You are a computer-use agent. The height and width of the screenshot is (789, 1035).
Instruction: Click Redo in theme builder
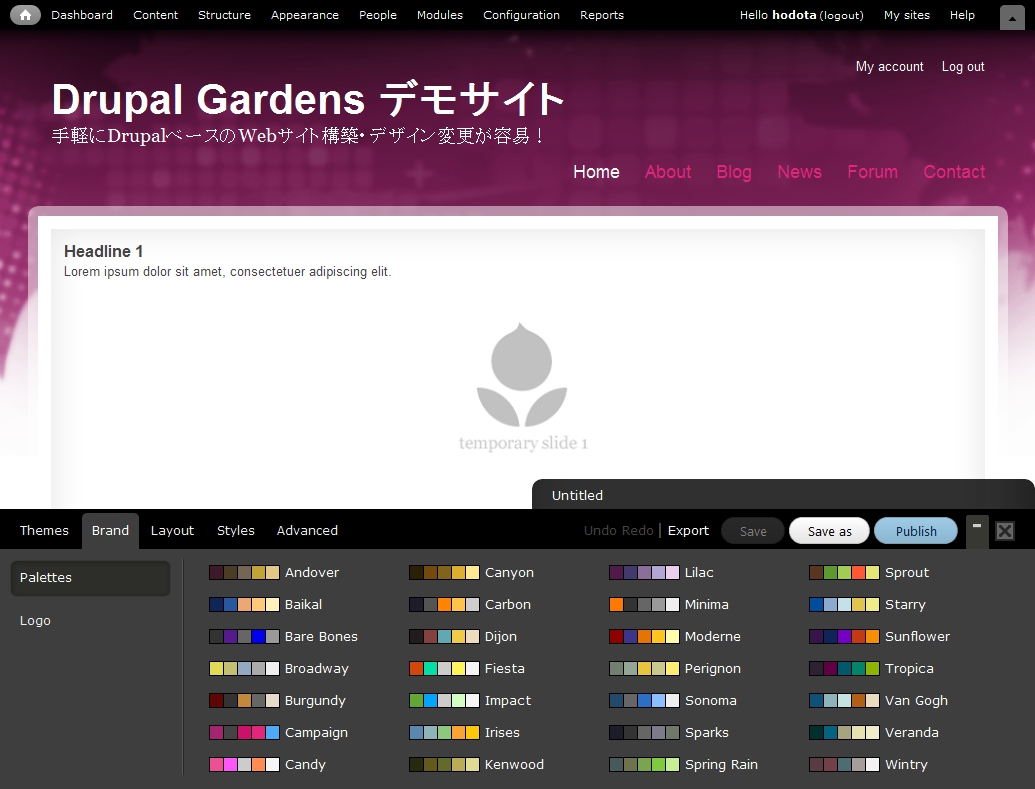click(x=637, y=530)
